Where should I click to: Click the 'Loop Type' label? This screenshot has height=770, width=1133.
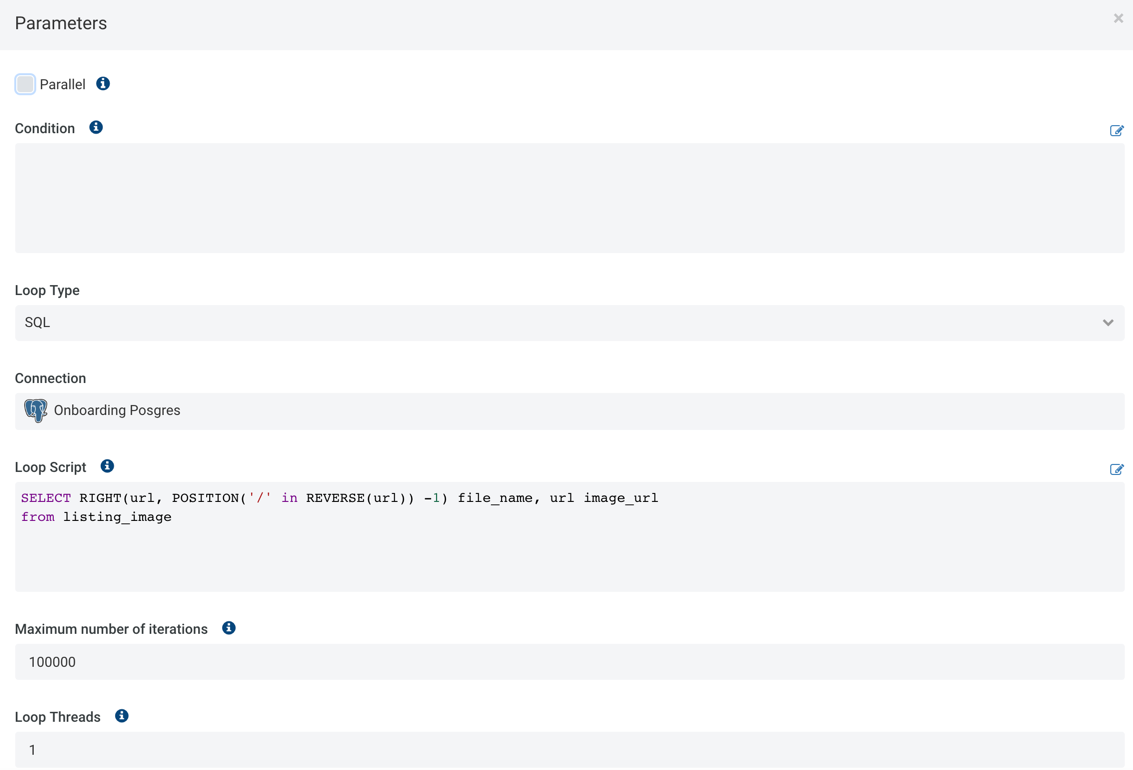pos(47,290)
